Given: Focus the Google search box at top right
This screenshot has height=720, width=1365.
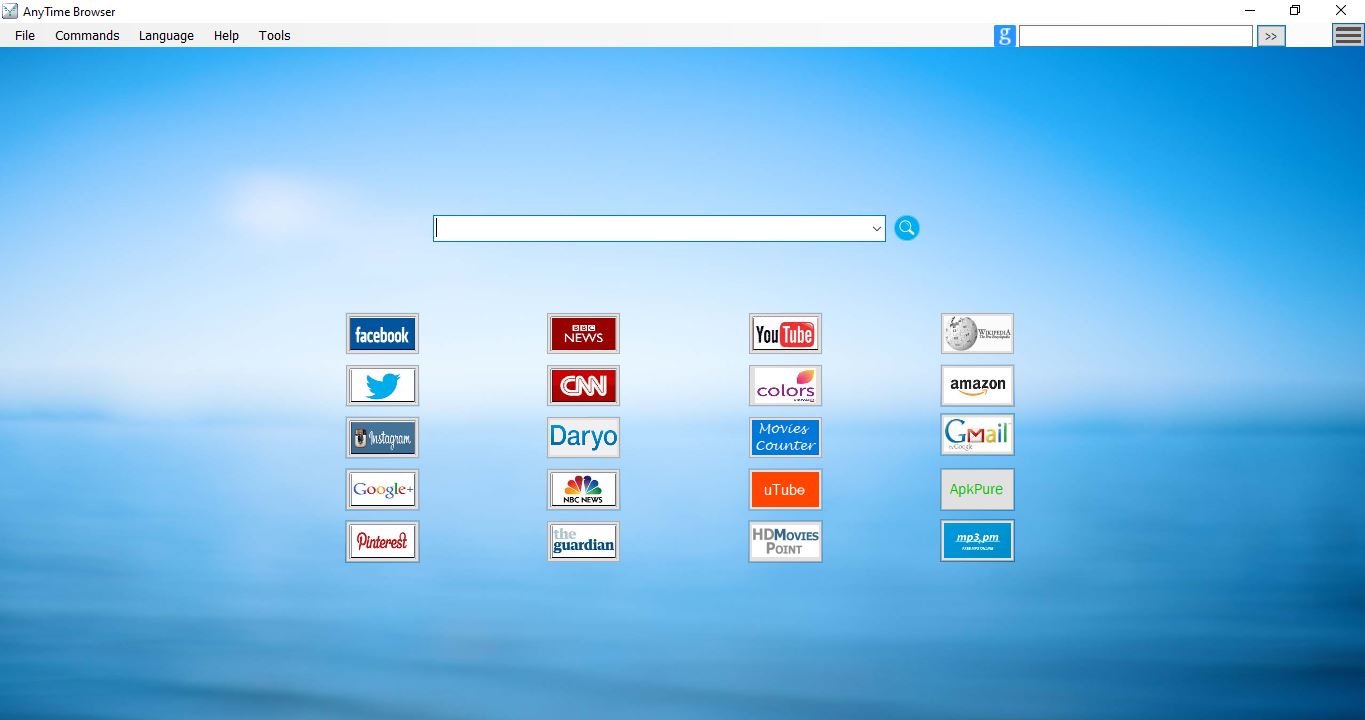Looking at the screenshot, I should [1135, 36].
